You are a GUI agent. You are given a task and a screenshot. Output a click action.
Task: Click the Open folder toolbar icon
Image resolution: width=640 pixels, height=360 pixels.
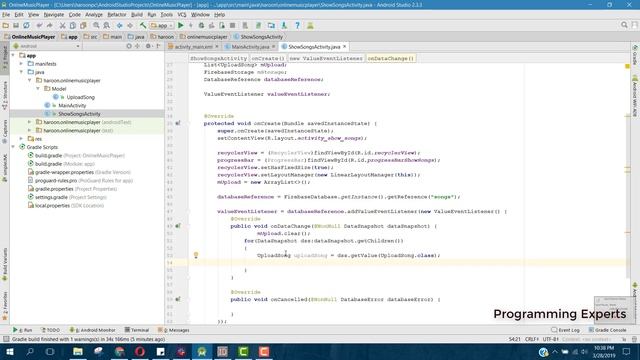click(5, 25)
